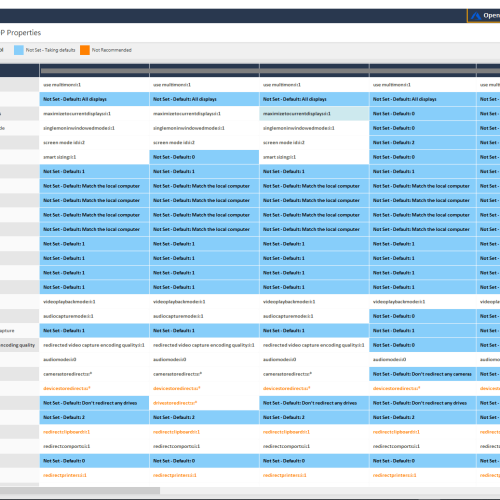Screen dimensions: 500x500
Task: Select singlemoninwindowedmode:i:1 cell in third column
Action: (314, 128)
